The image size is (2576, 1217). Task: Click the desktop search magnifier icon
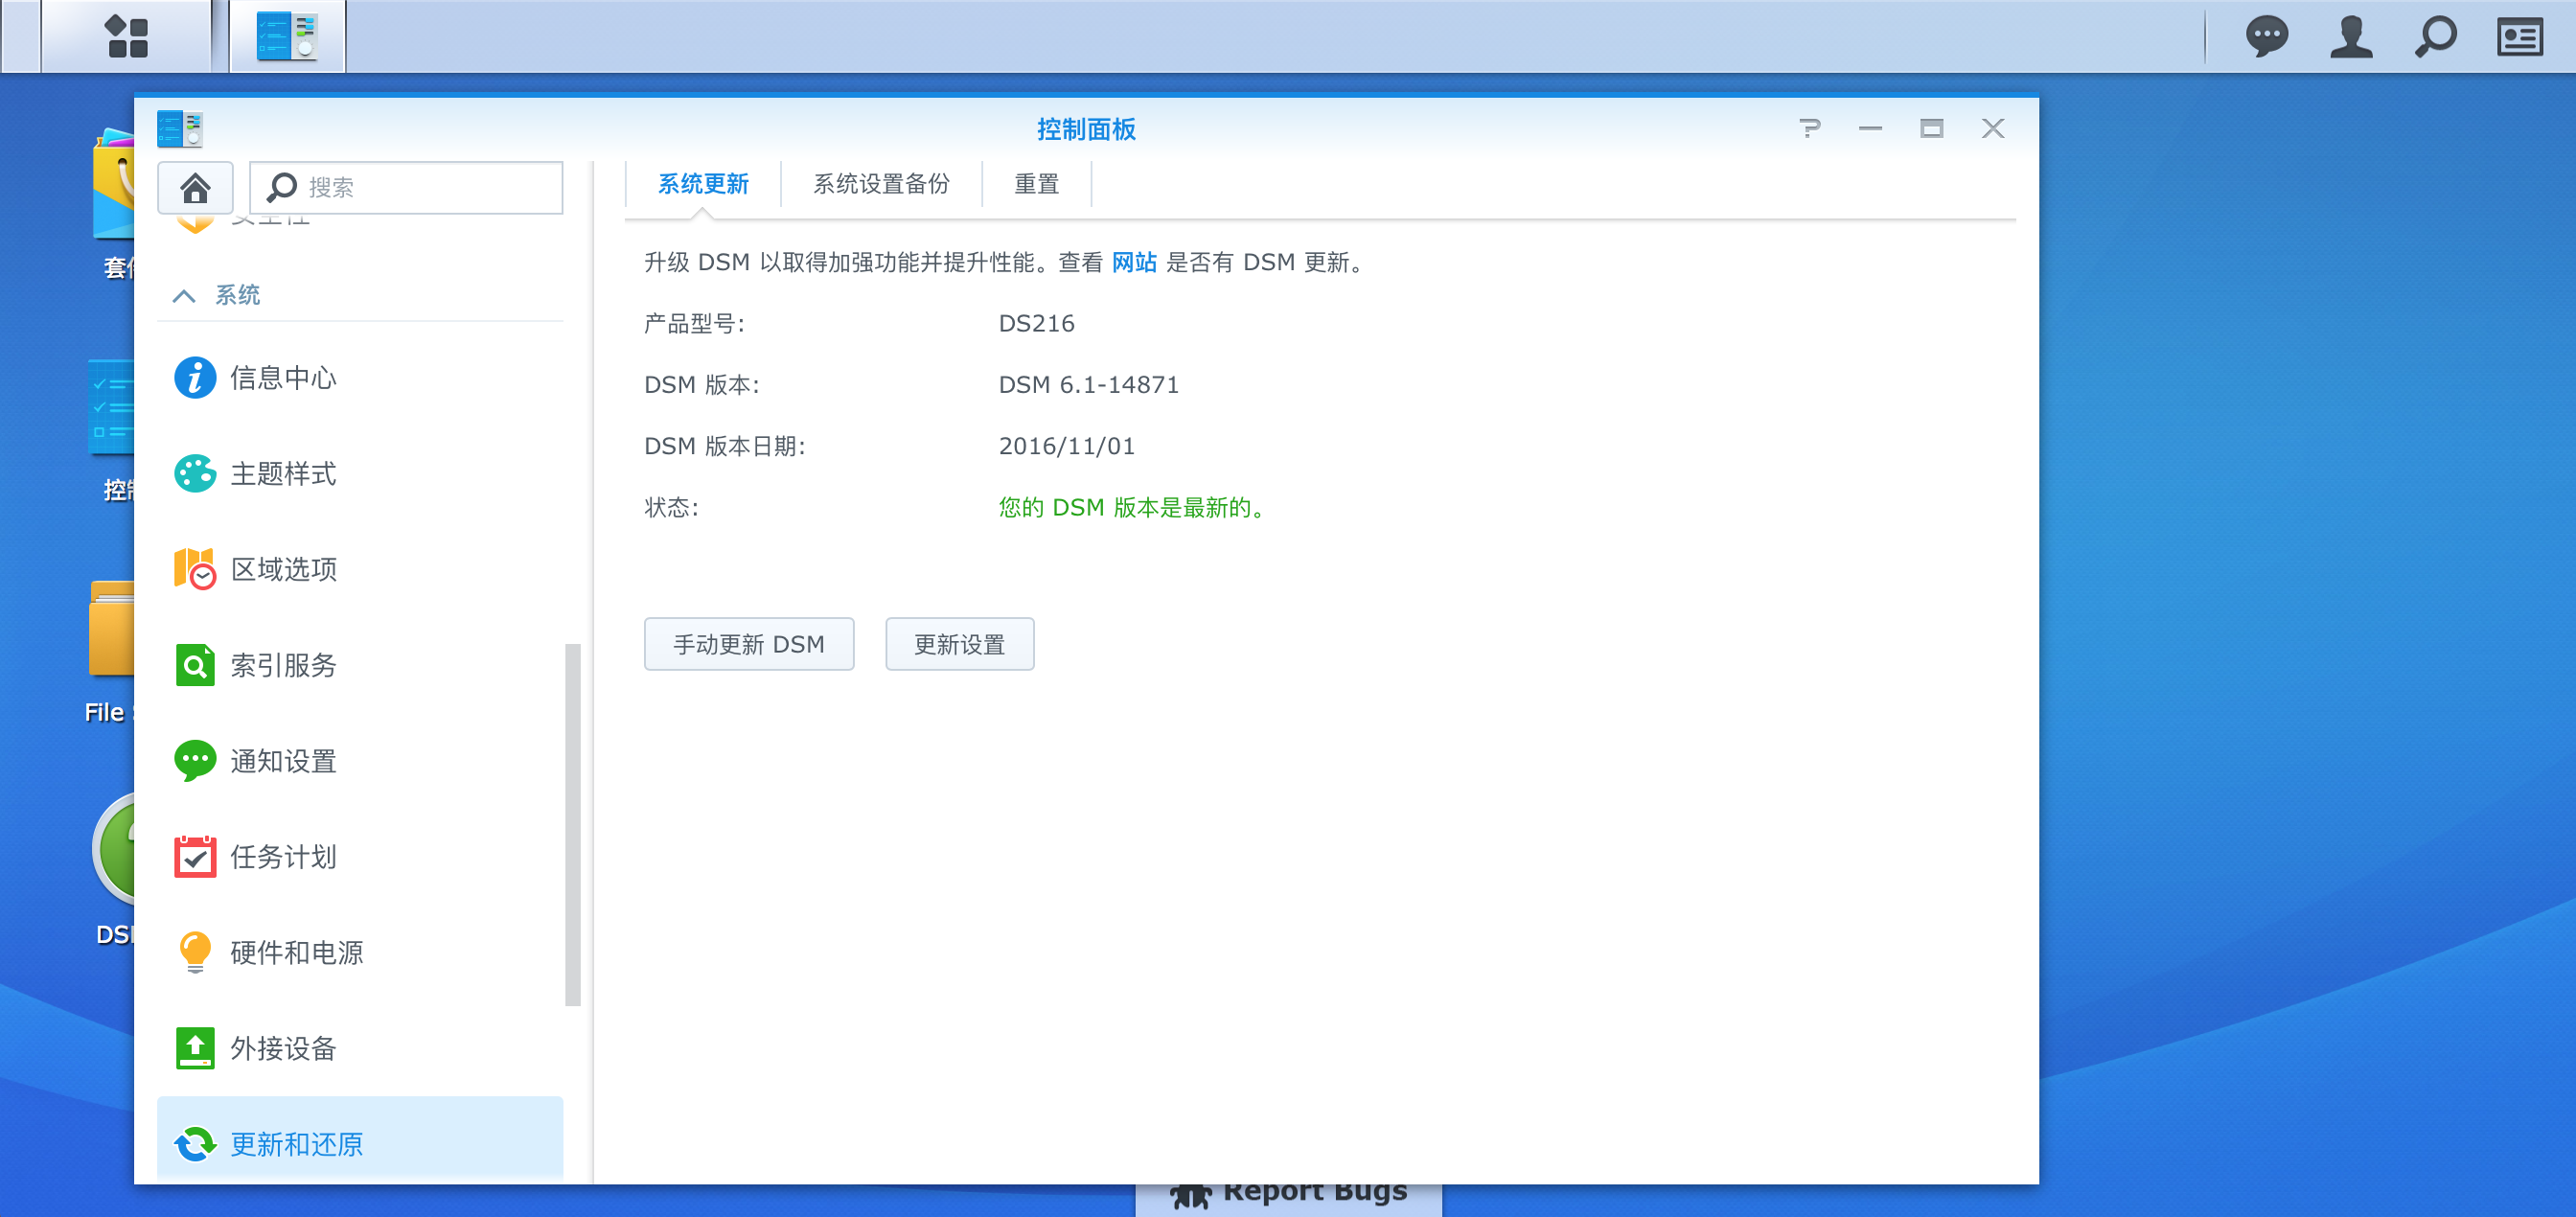(x=2435, y=37)
